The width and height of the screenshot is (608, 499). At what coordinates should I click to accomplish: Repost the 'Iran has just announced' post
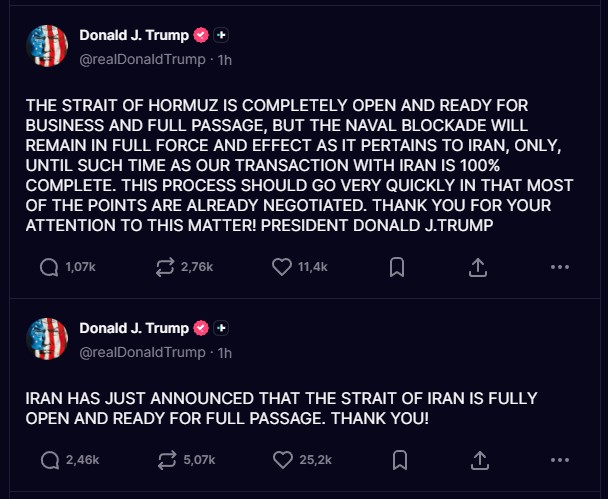pyautogui.click(x=164, y=460)
